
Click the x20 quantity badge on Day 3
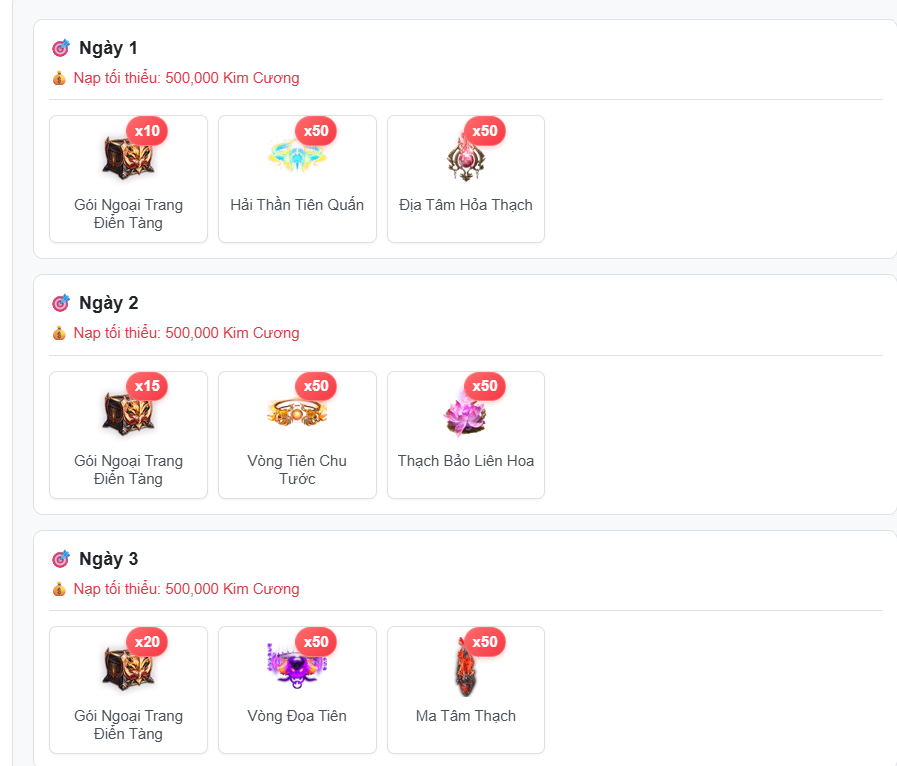pos(147,642)
